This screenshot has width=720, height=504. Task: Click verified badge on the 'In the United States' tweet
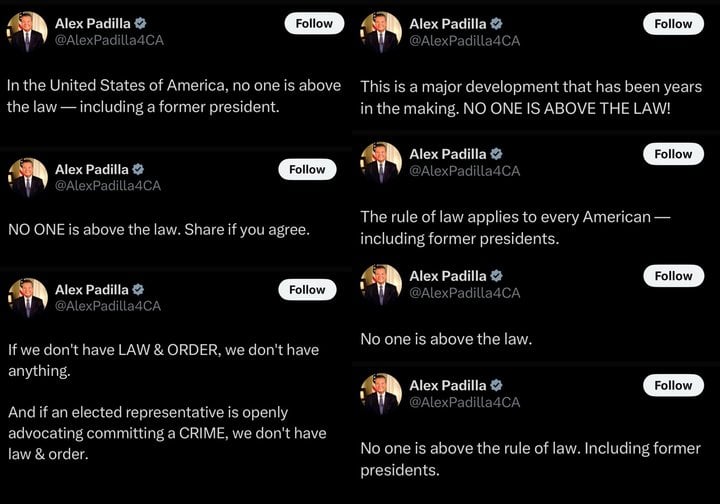[141, 23]
